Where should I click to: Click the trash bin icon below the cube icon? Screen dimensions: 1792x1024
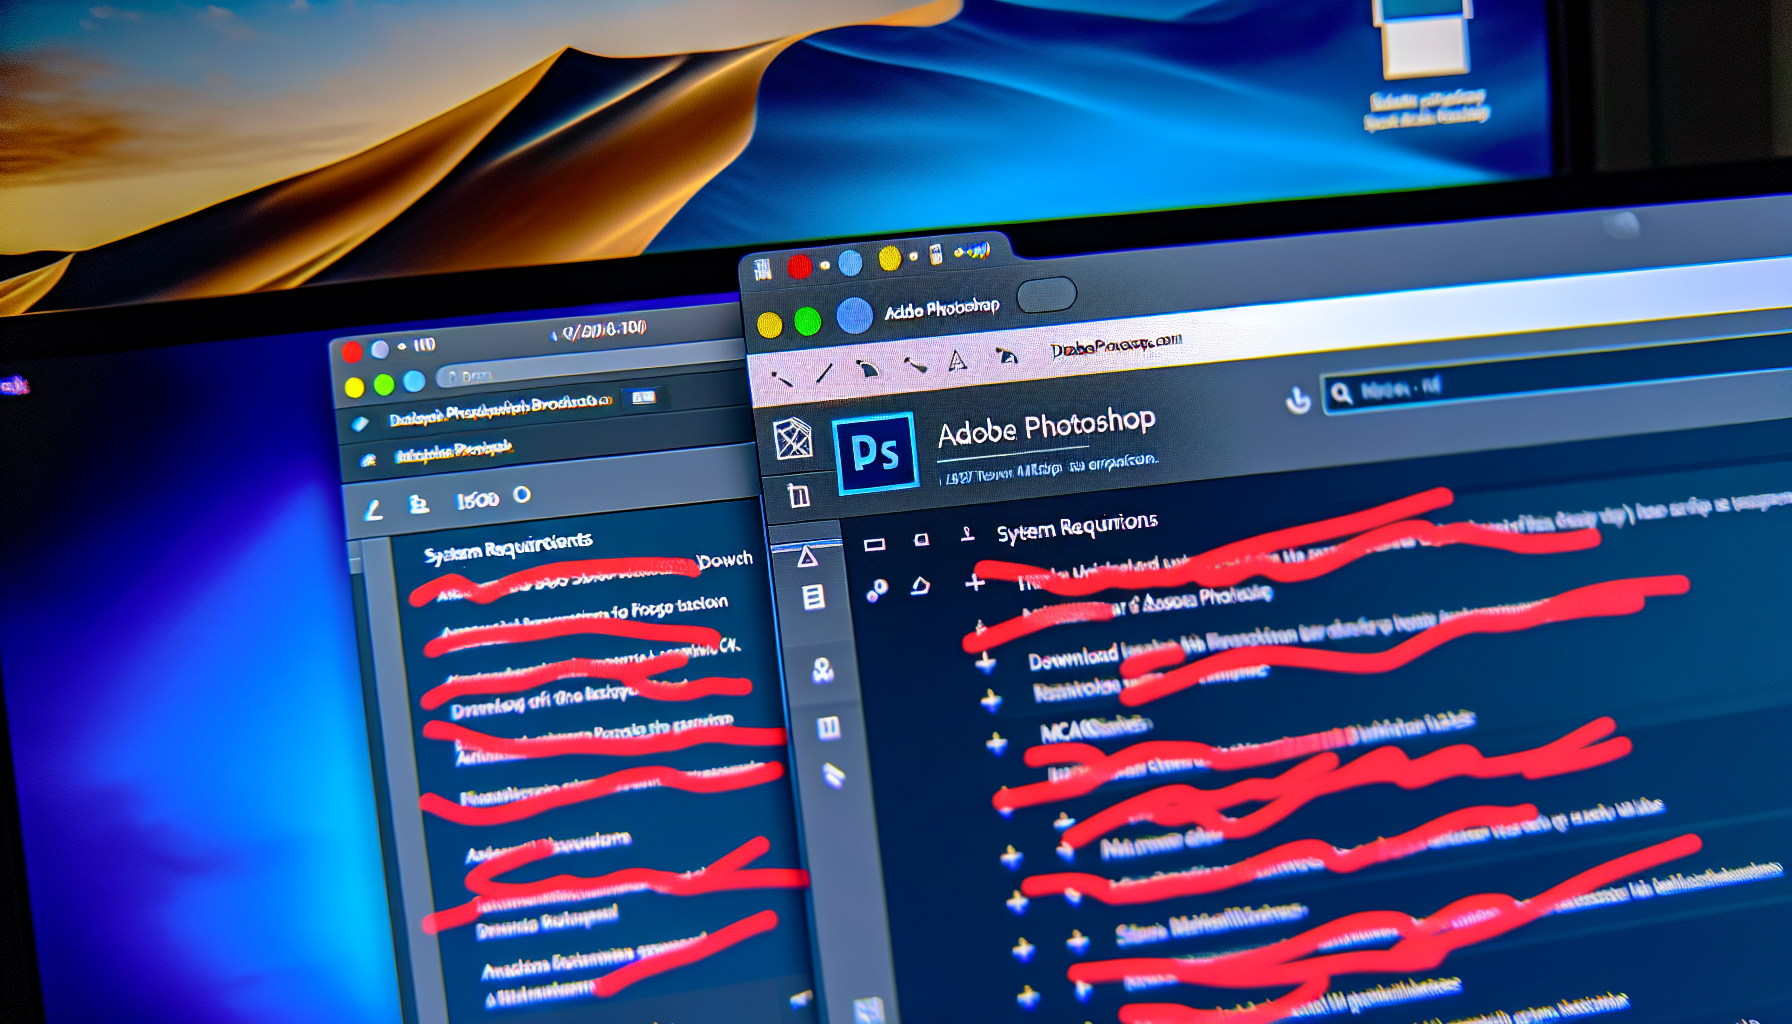pyautogui.click(x=798, y=495)
